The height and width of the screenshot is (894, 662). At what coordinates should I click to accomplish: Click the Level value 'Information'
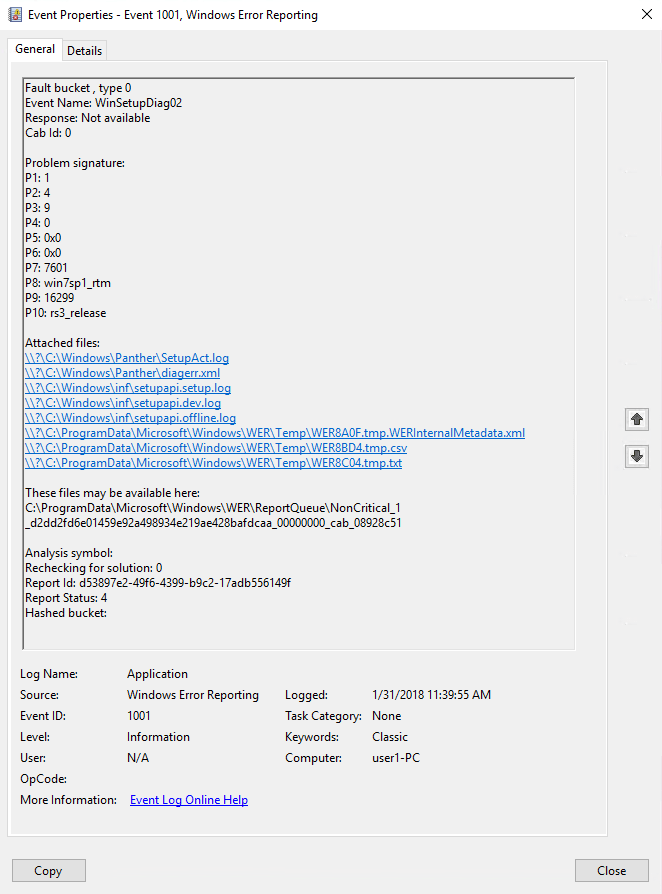[x=158, y=737]
